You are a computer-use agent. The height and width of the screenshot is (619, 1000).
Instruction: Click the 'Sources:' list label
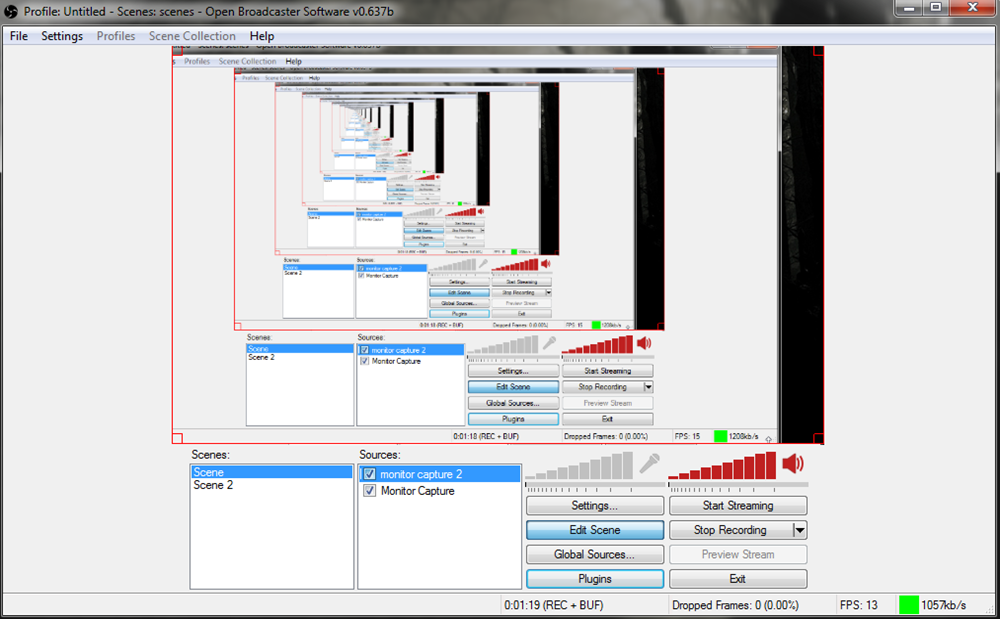[379, 455]
